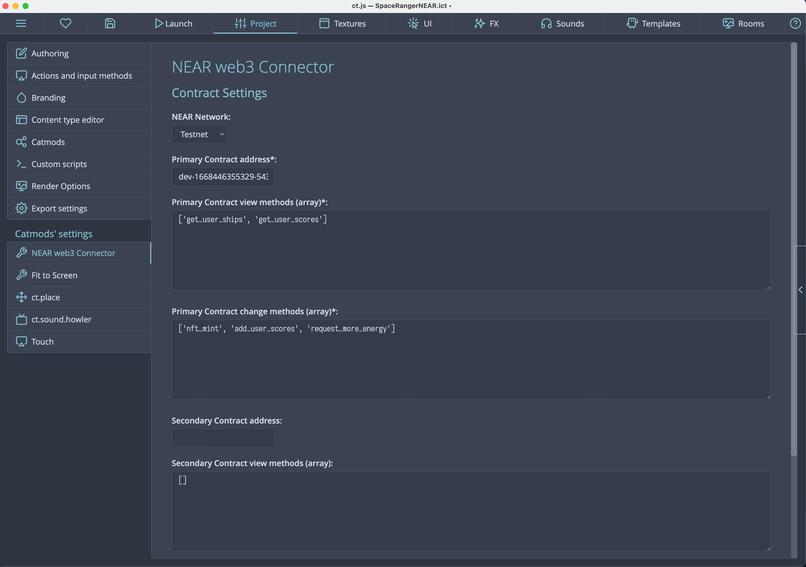Click the UI tab icon

[413, 23]
